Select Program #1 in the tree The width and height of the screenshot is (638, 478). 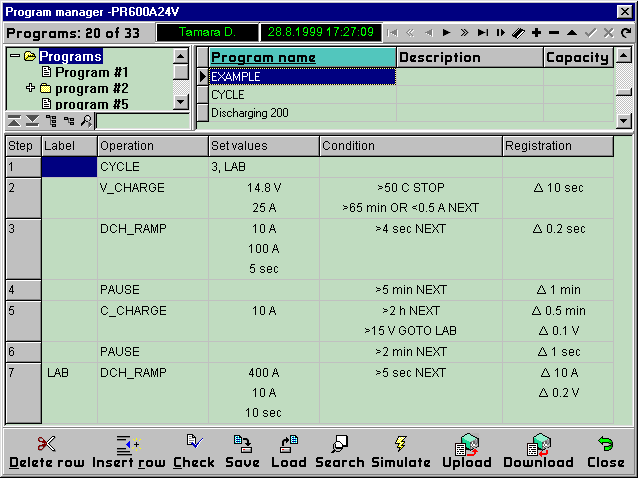91,72
